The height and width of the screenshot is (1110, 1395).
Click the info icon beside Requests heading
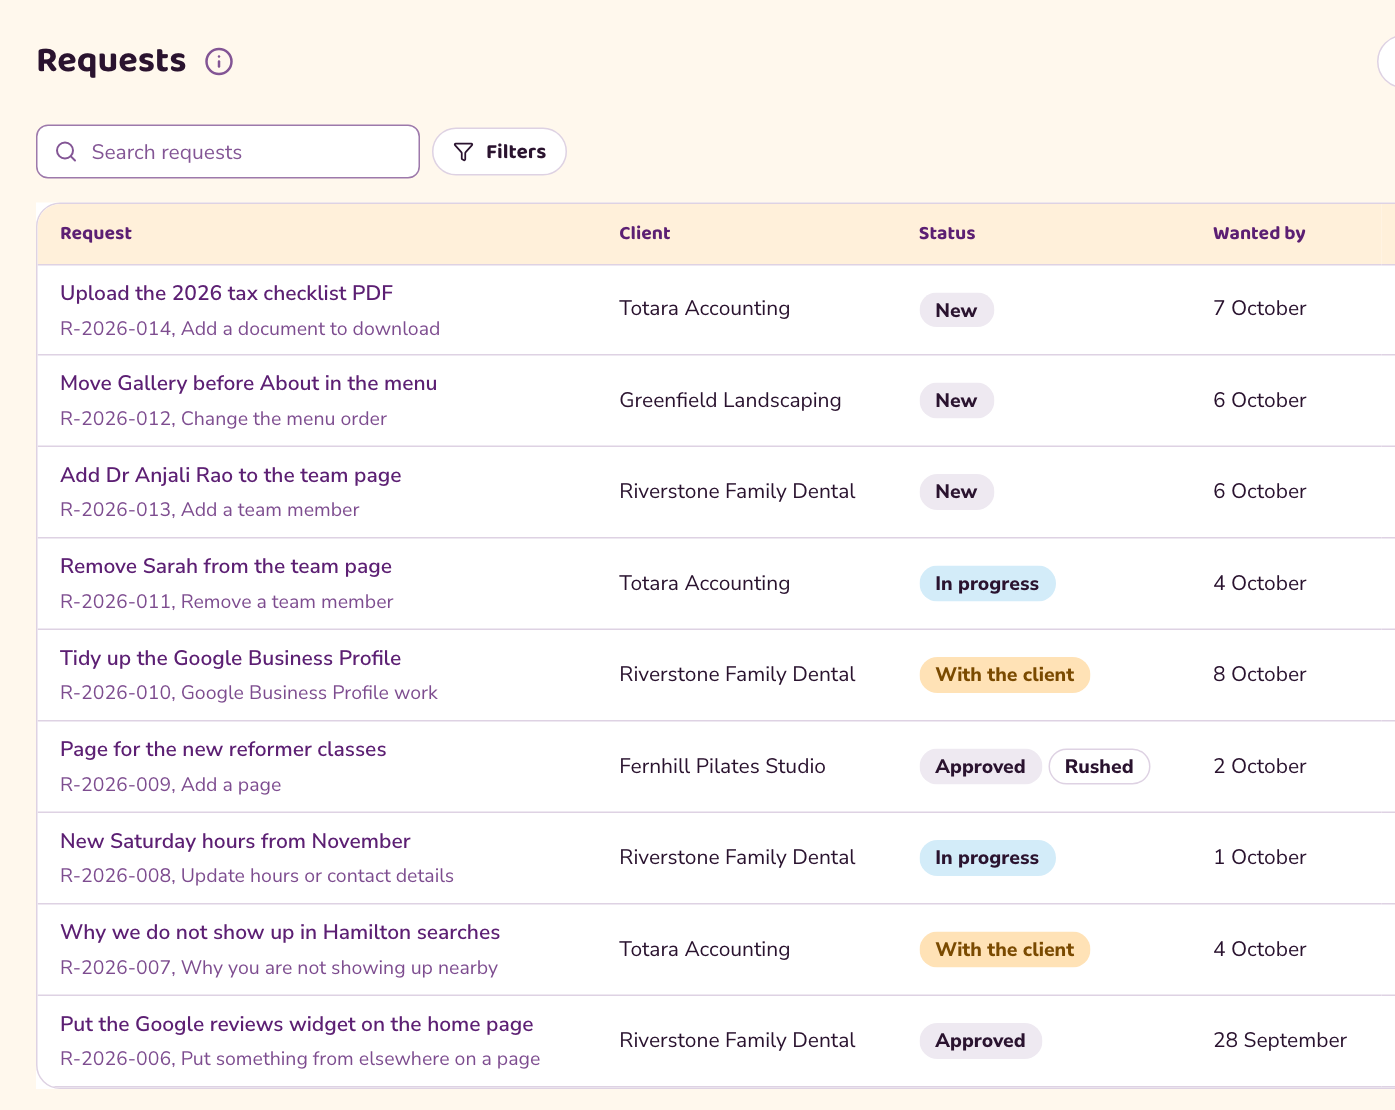pos(219,62)
